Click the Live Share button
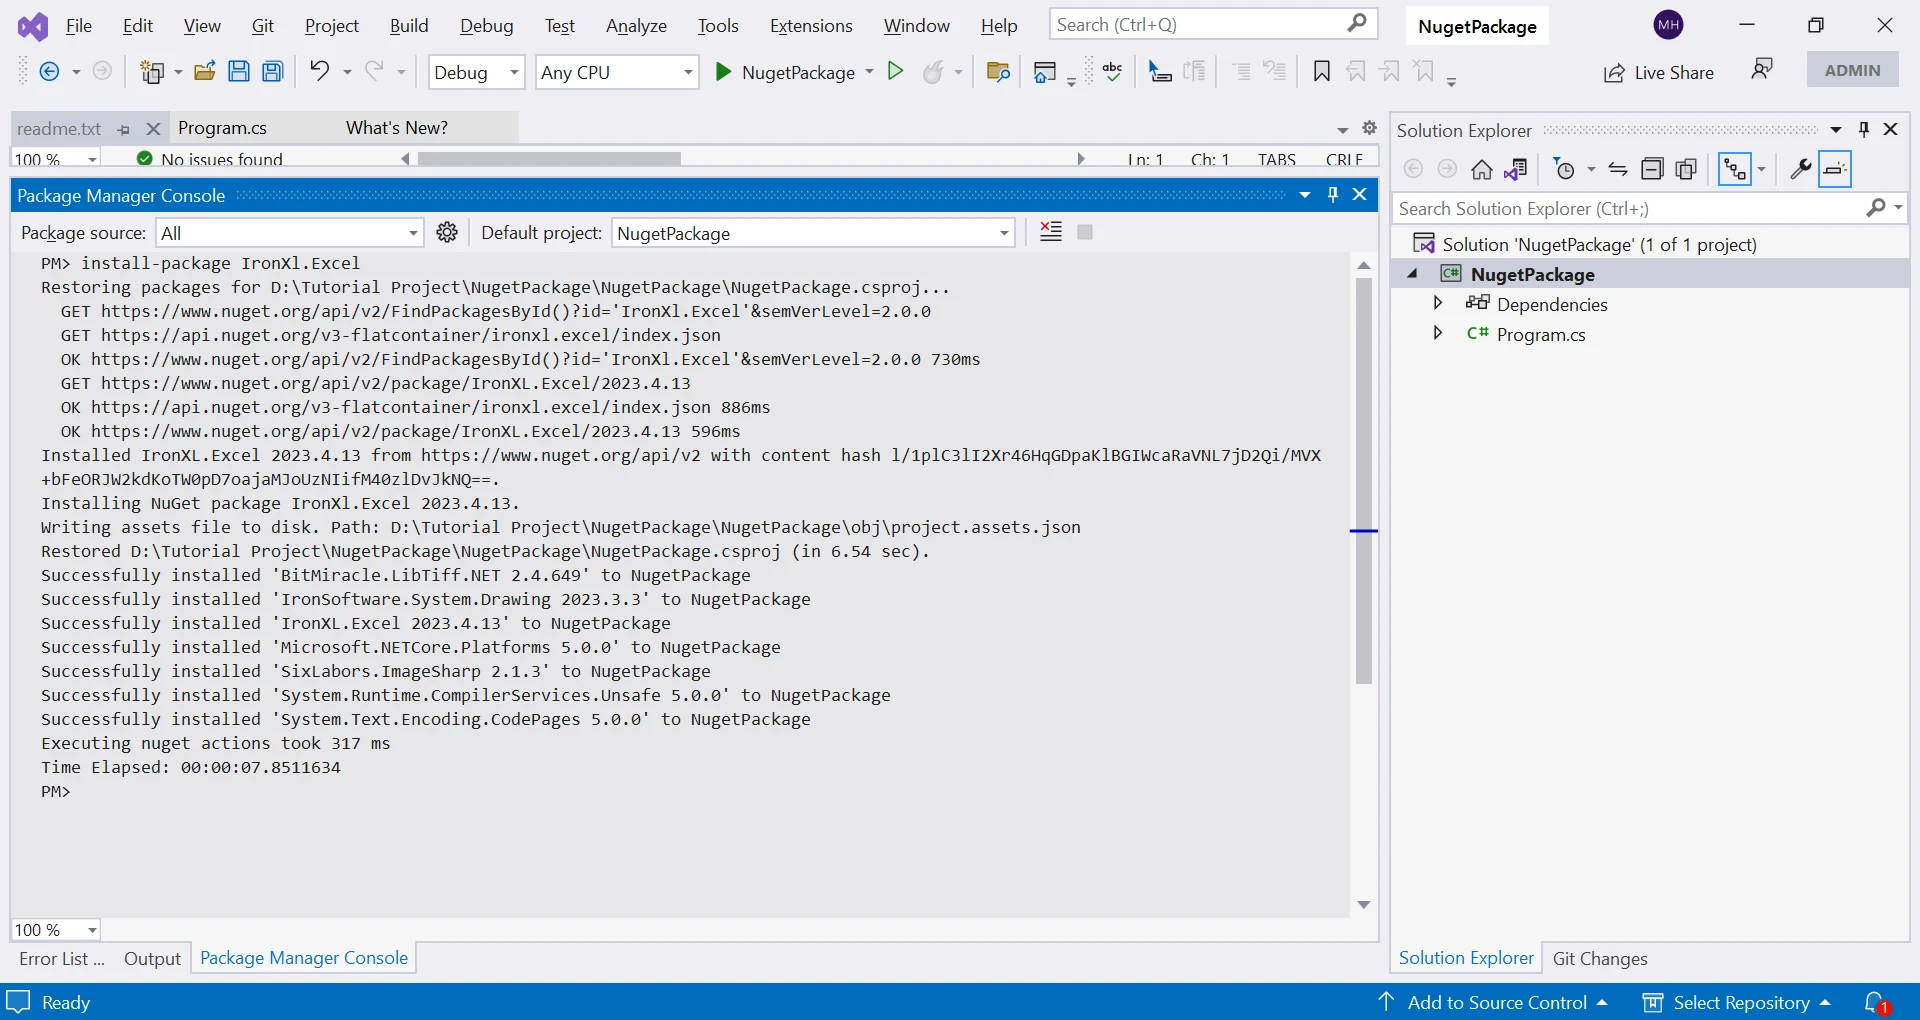The image size is (1920, 1020). click(1658, 72)
